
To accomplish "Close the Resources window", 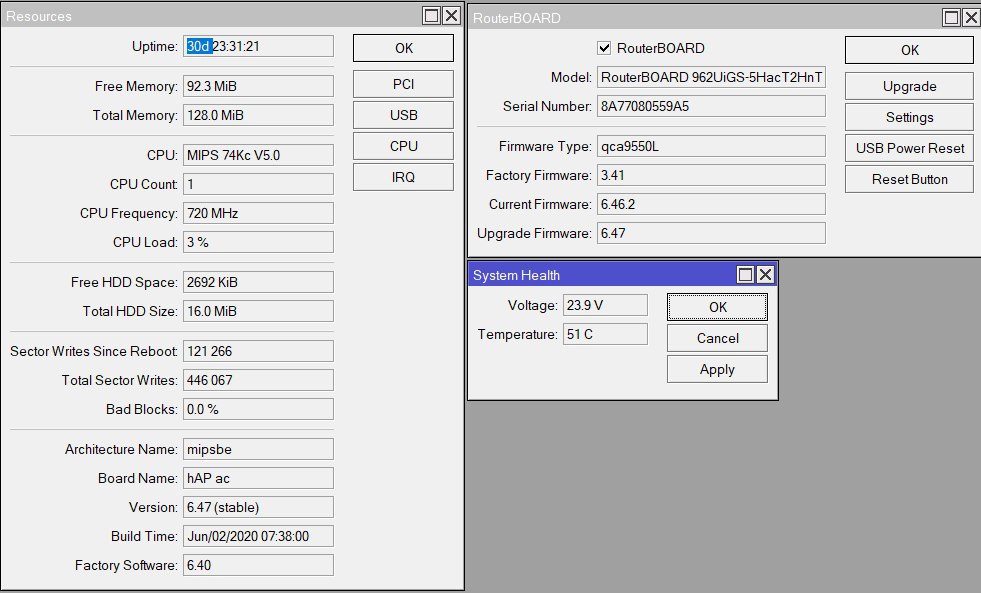I will click(x=451, y=16).
